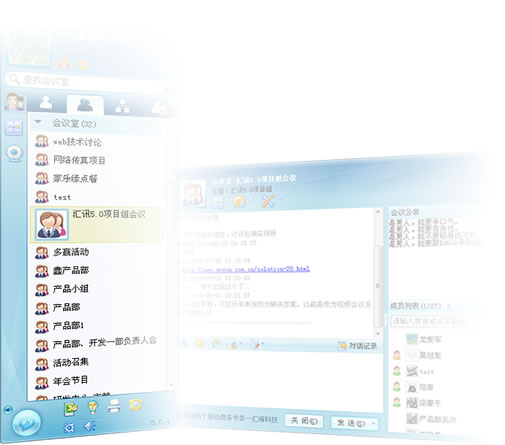This screenshot has width=505, height=445.
Task: Open the solution-20.html hyperlink in chat
Action: tap(246, 269)
